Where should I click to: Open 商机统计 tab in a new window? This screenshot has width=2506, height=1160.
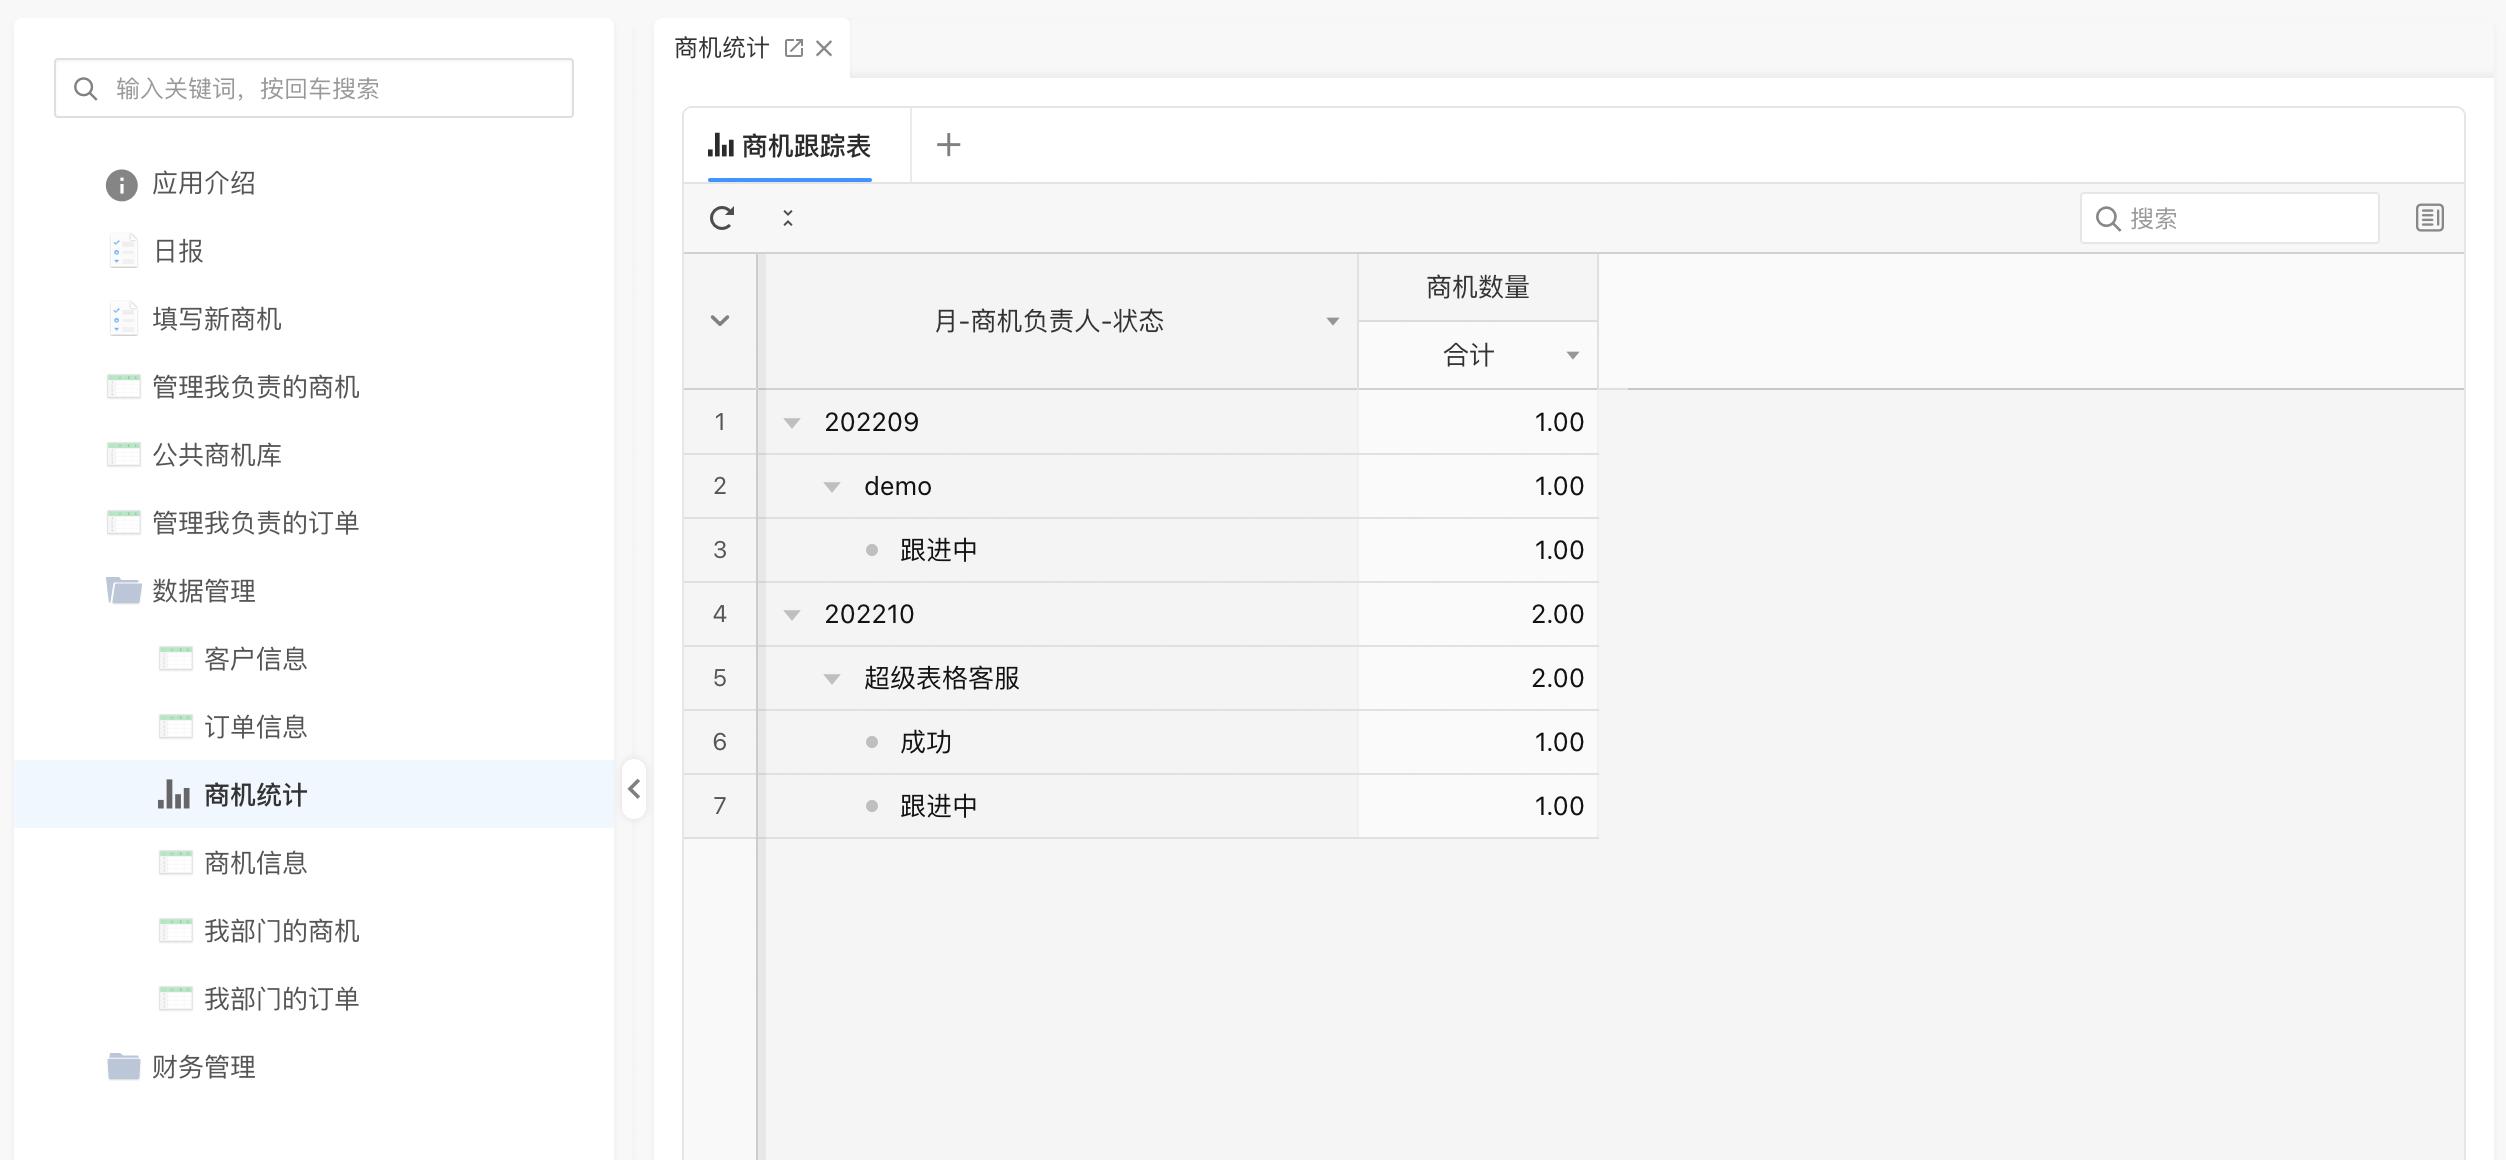[x=794, y=48]
